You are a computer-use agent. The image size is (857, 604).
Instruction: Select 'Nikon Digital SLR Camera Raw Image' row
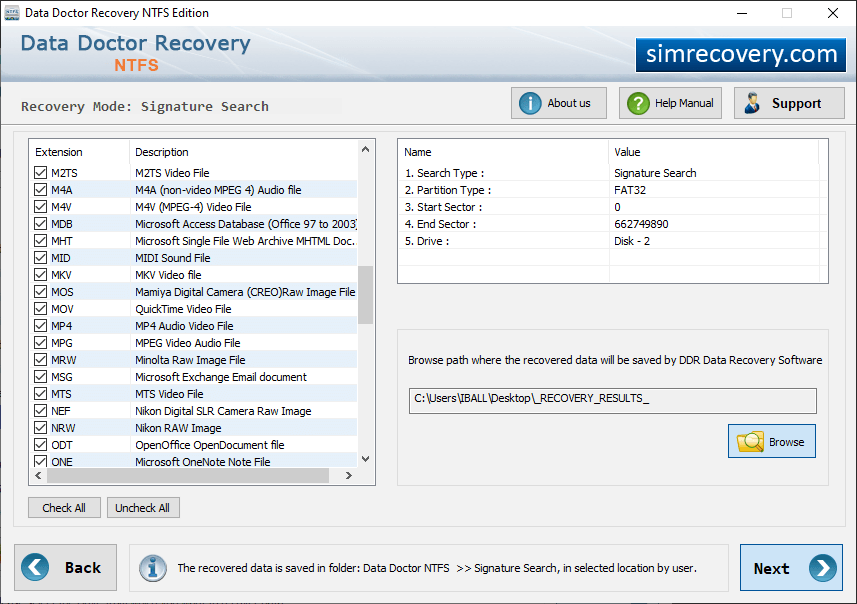point(193,411)
